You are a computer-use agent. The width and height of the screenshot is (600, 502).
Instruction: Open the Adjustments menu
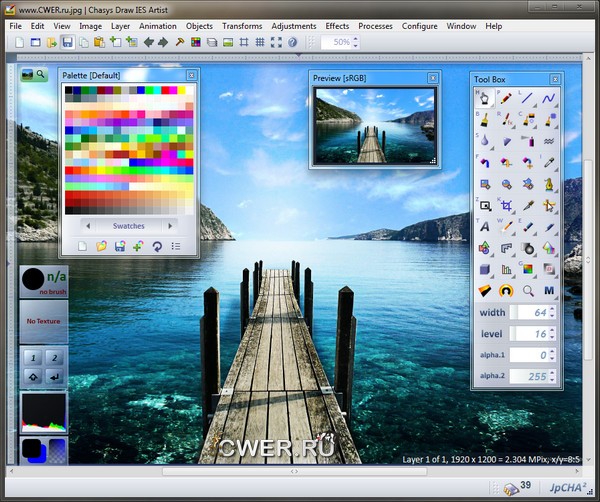click(293, 25)
